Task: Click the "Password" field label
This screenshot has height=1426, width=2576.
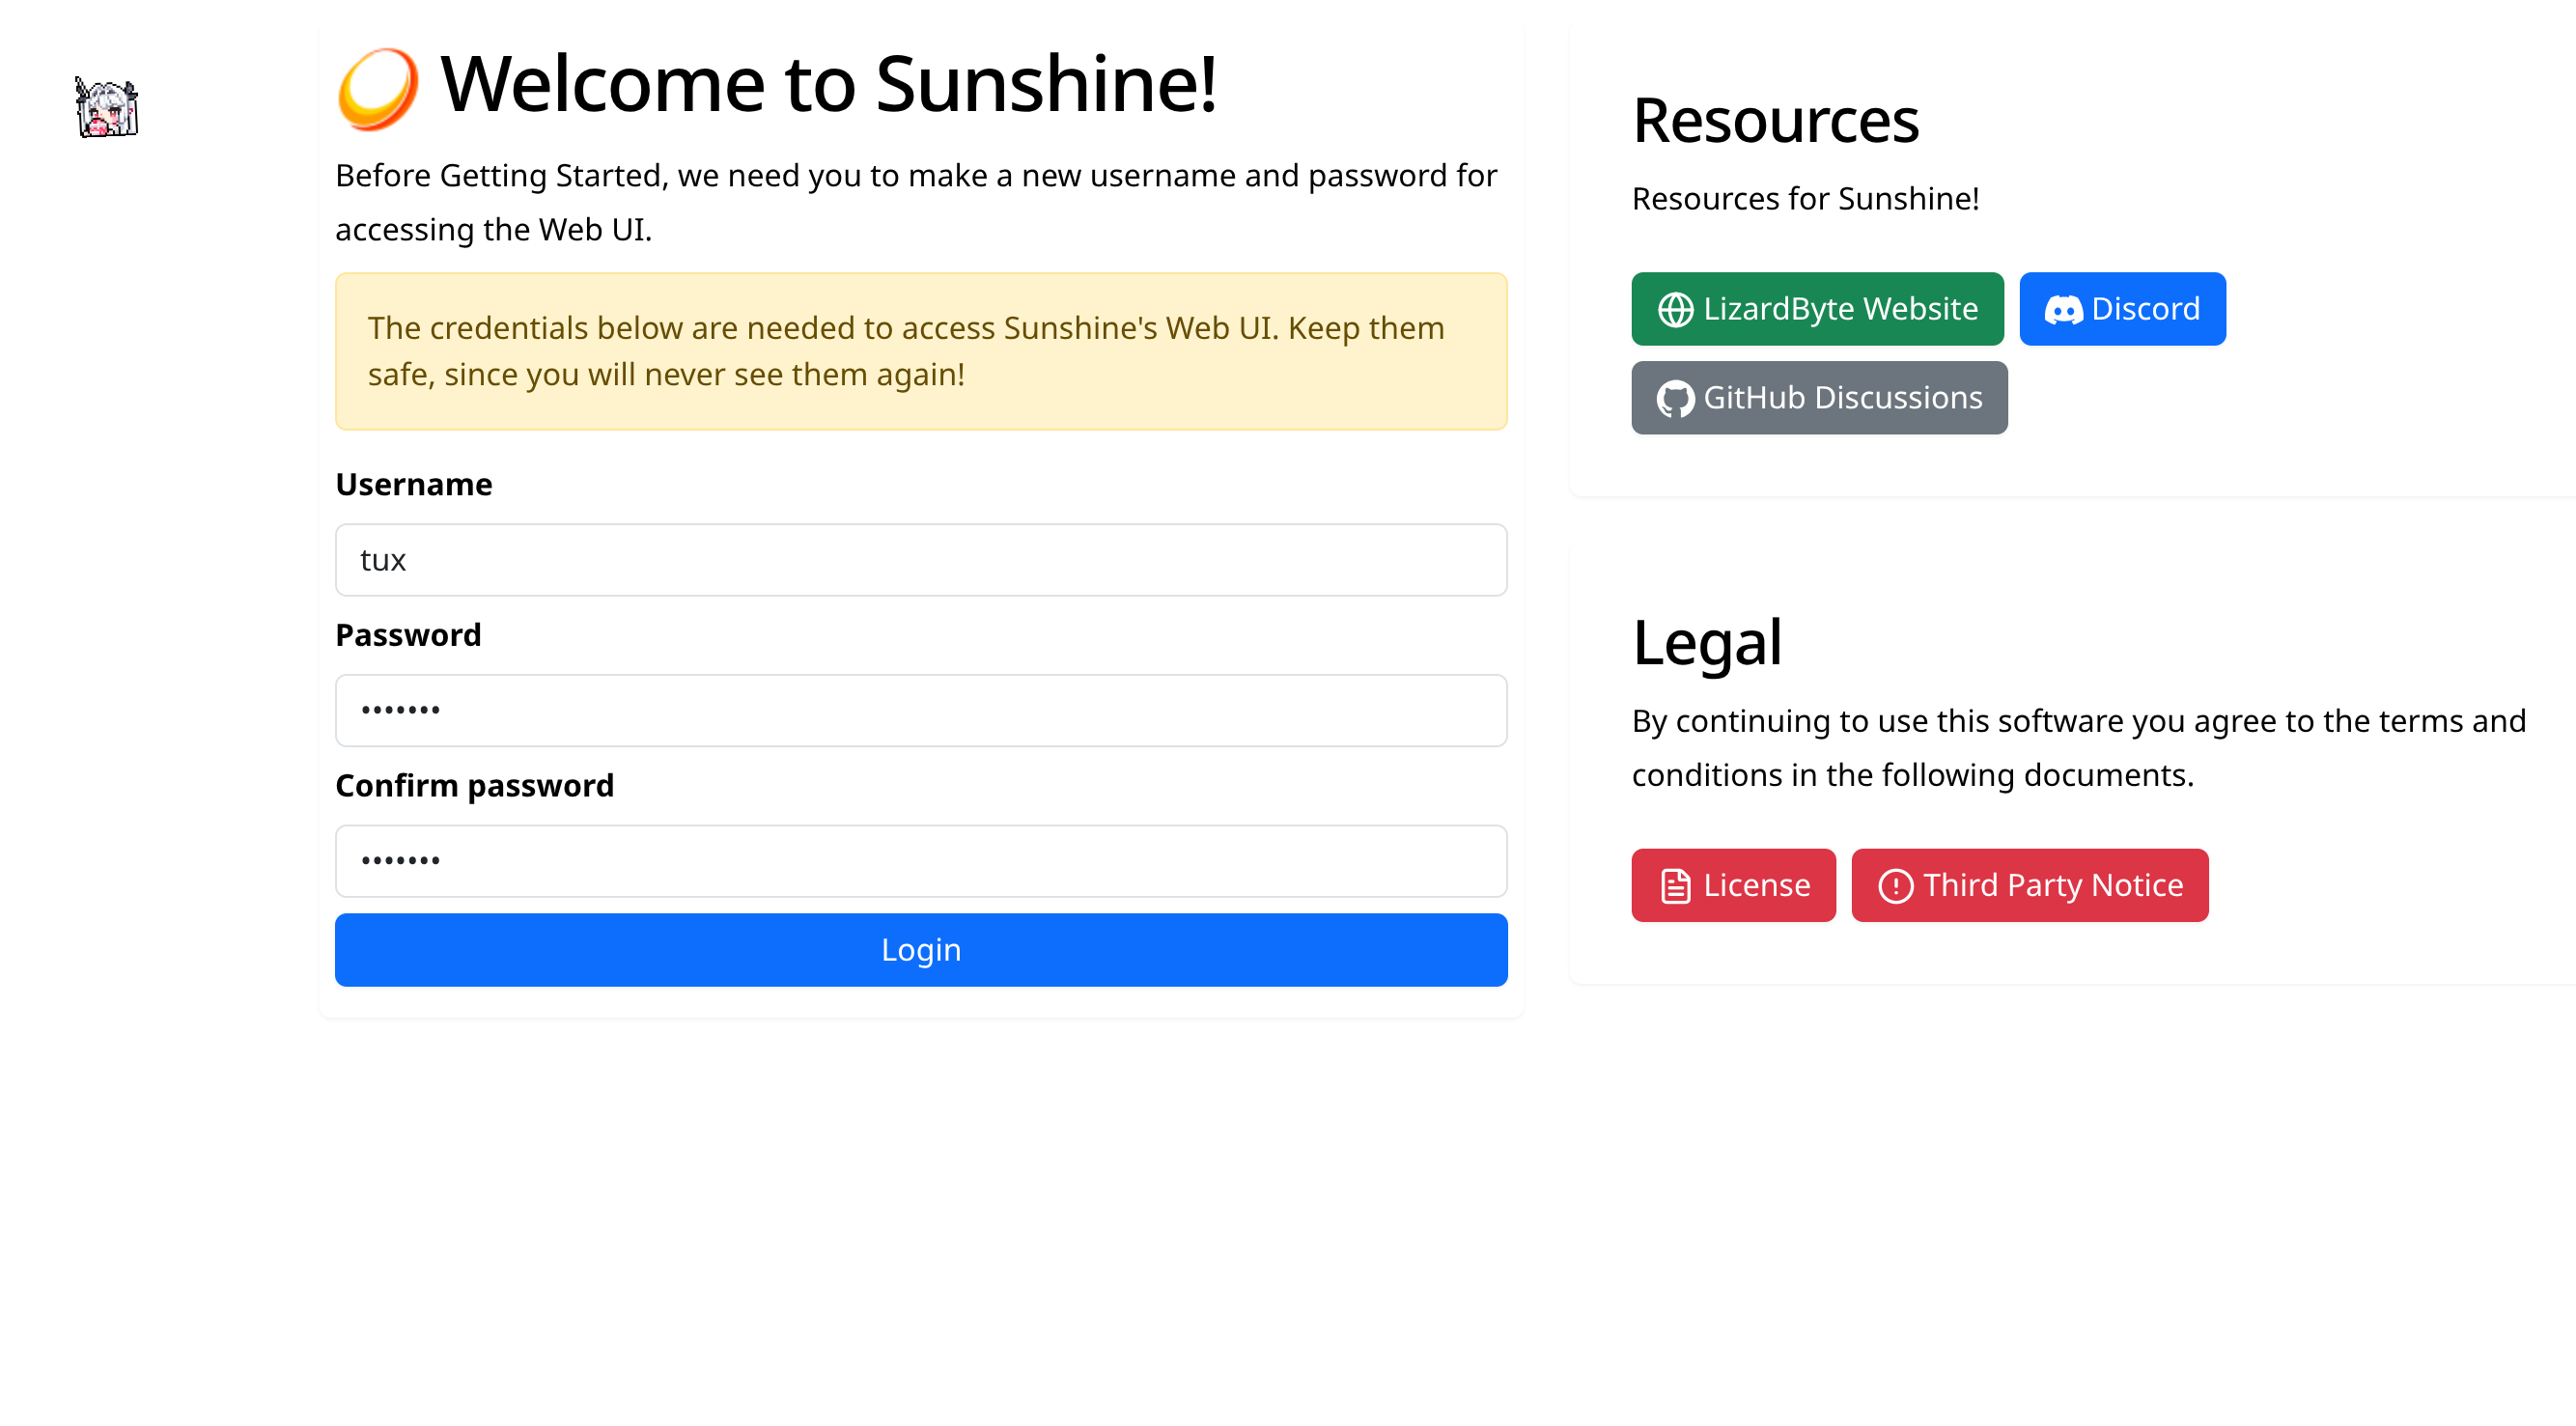Action: coord(408,635)
